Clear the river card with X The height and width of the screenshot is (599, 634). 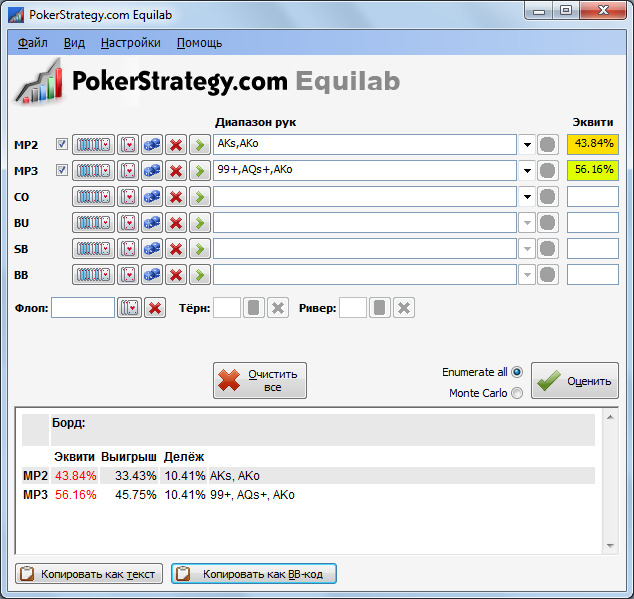[404, 308]
